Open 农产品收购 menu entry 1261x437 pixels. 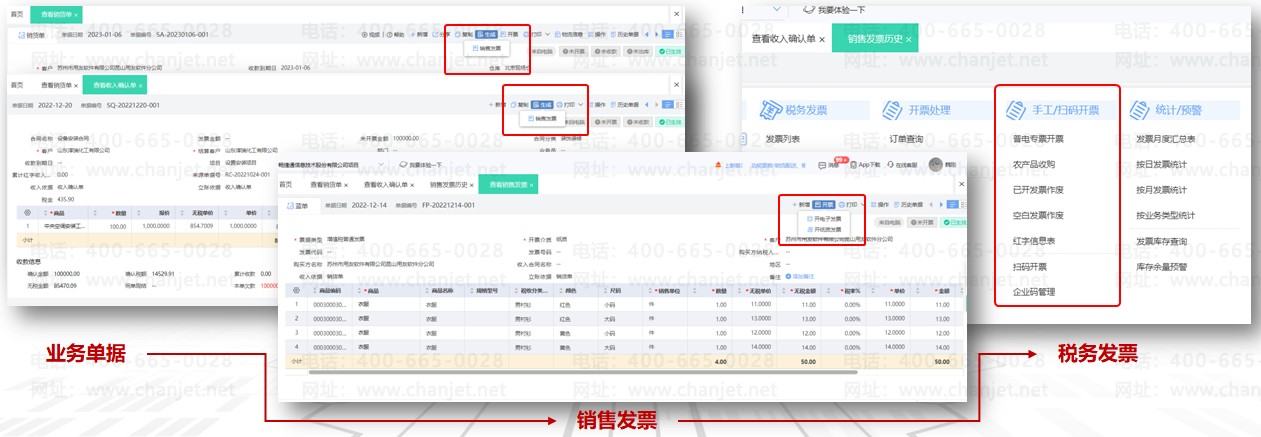[1033, 164]
